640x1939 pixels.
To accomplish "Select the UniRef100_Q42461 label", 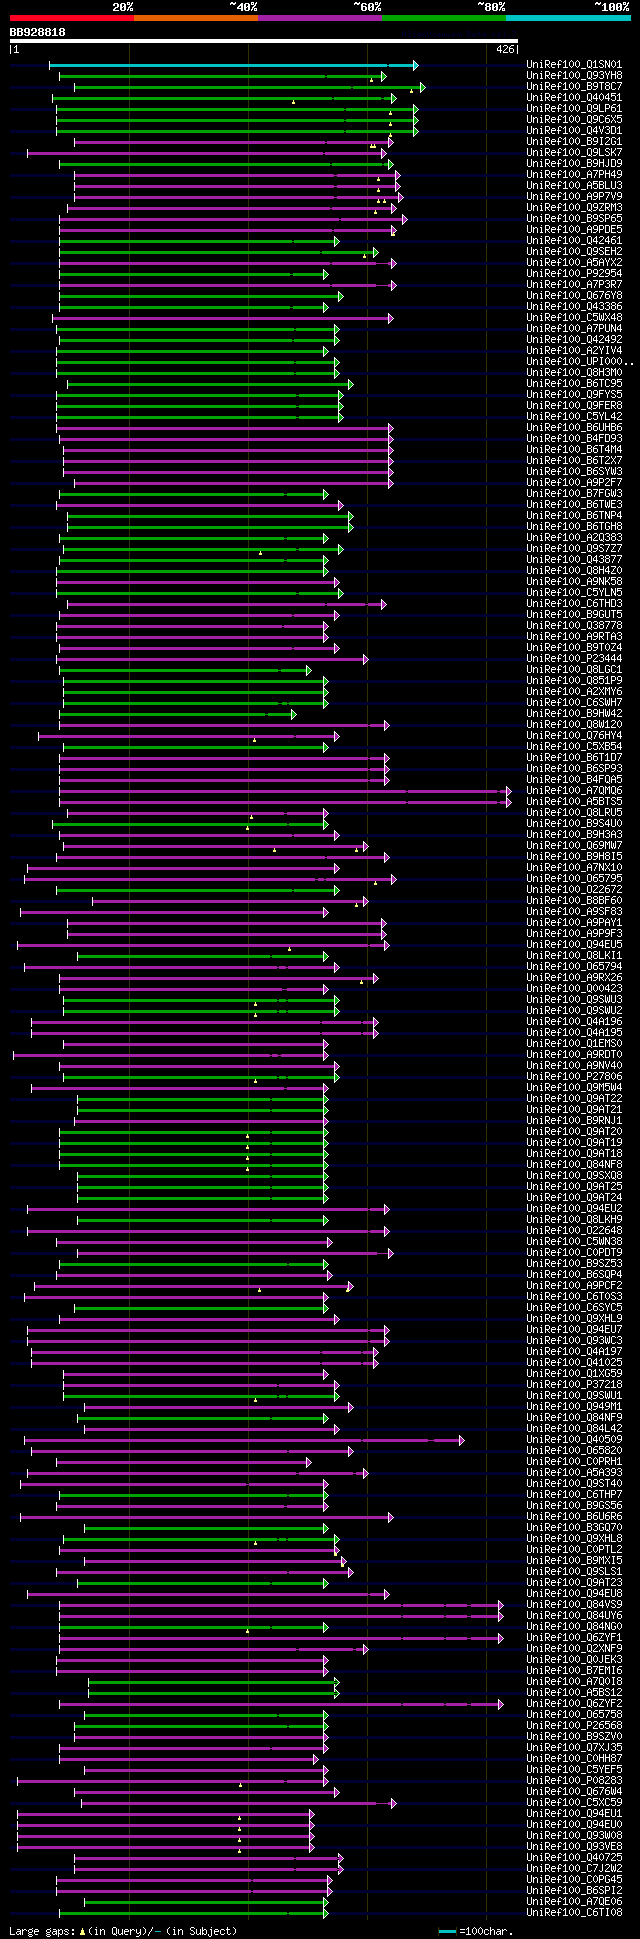I will (x=574, y=241).
